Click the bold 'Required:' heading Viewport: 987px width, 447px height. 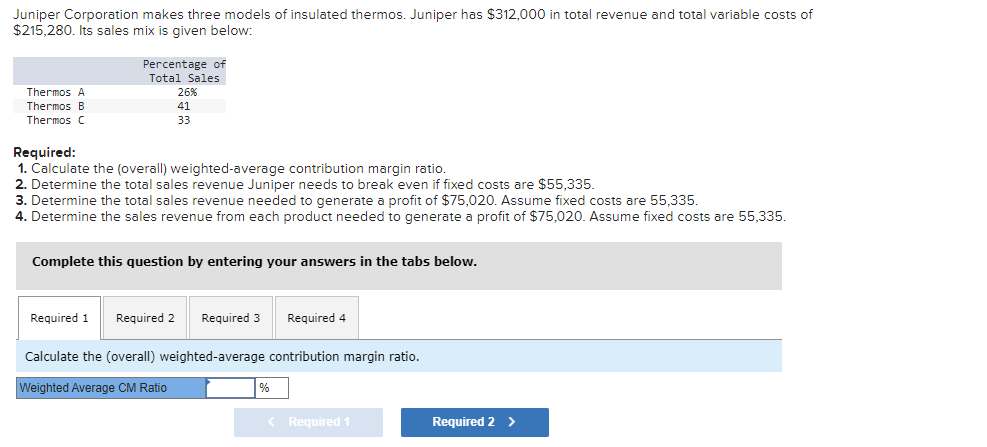44,153
